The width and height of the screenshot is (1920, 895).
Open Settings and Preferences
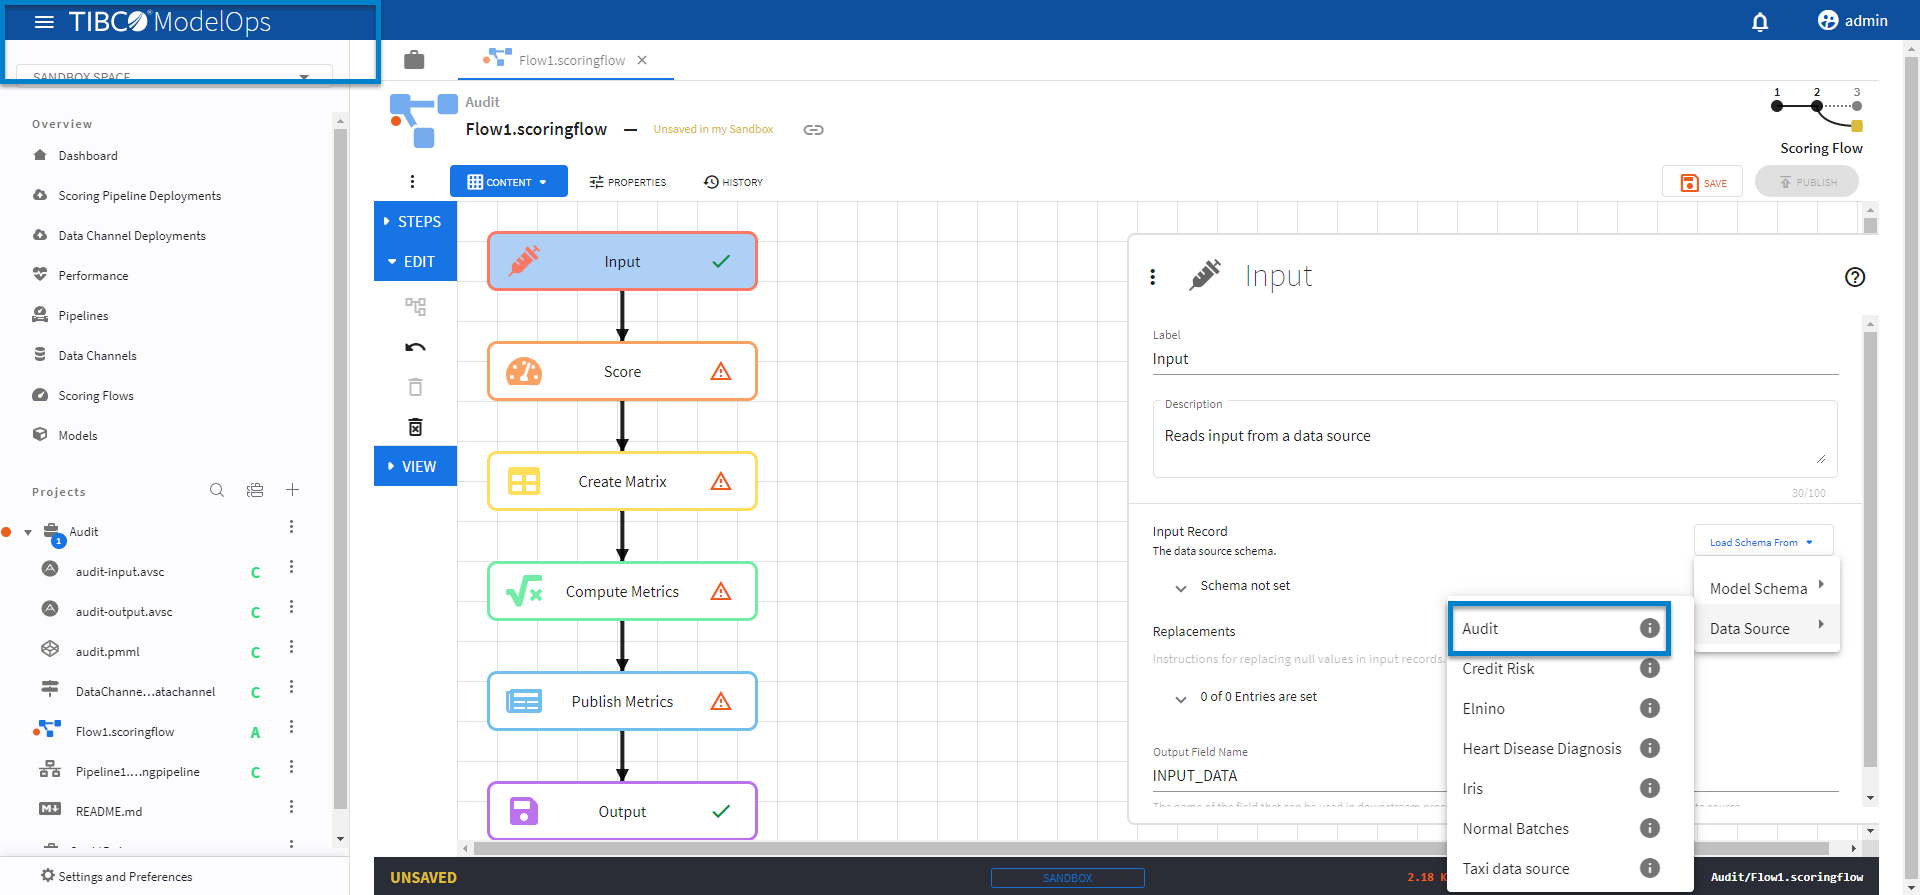[116, 876]
